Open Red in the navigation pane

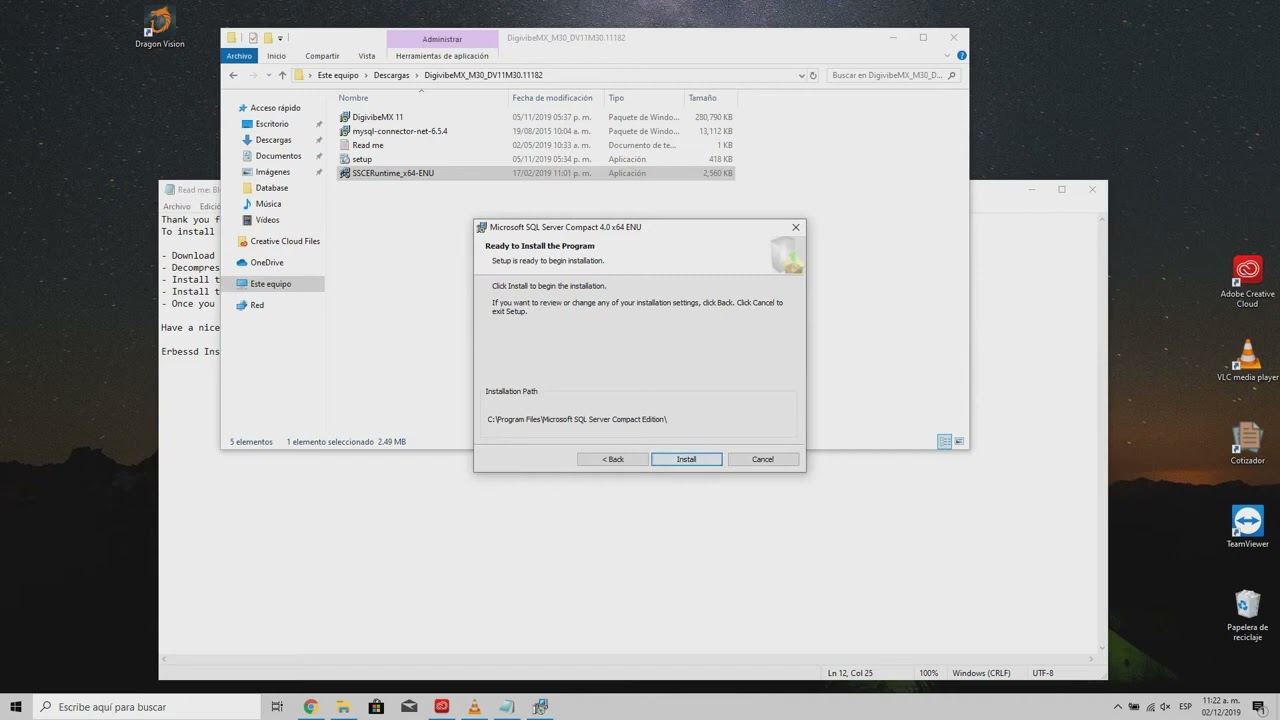(x=257, y=305)
